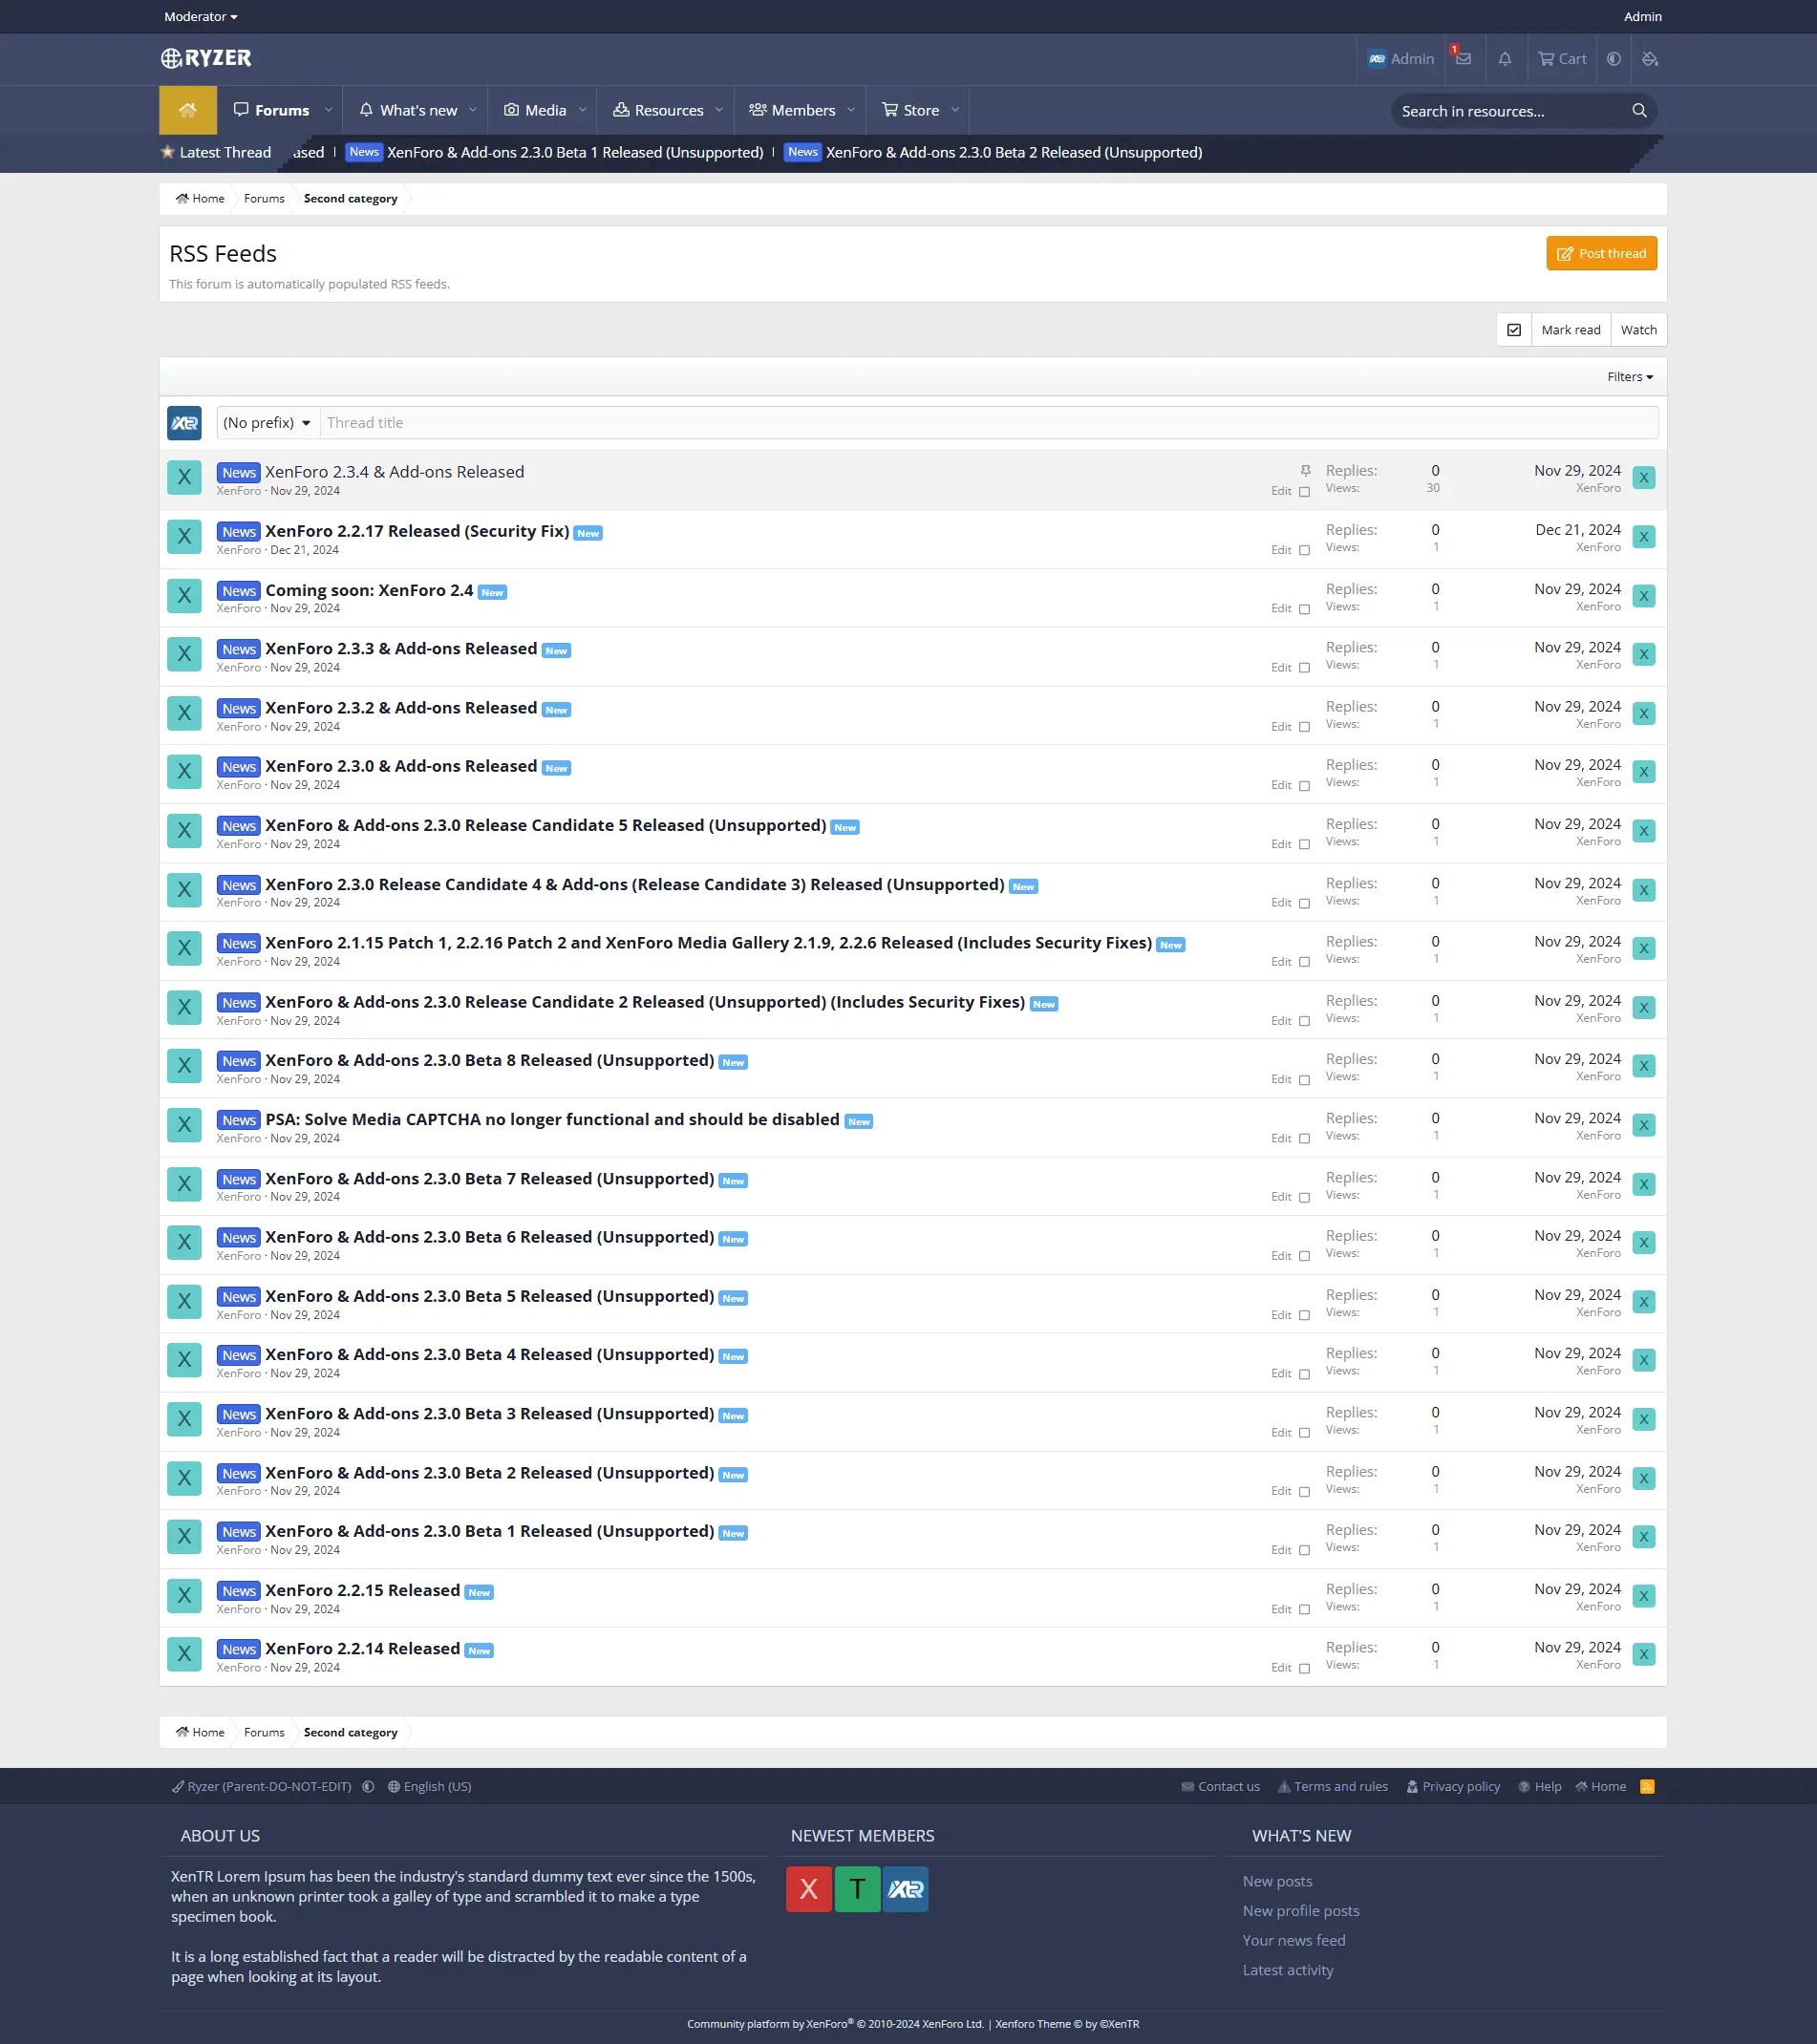Click the Search in resources field
Viewport: 1817px width, 2044px height.
1510,111
